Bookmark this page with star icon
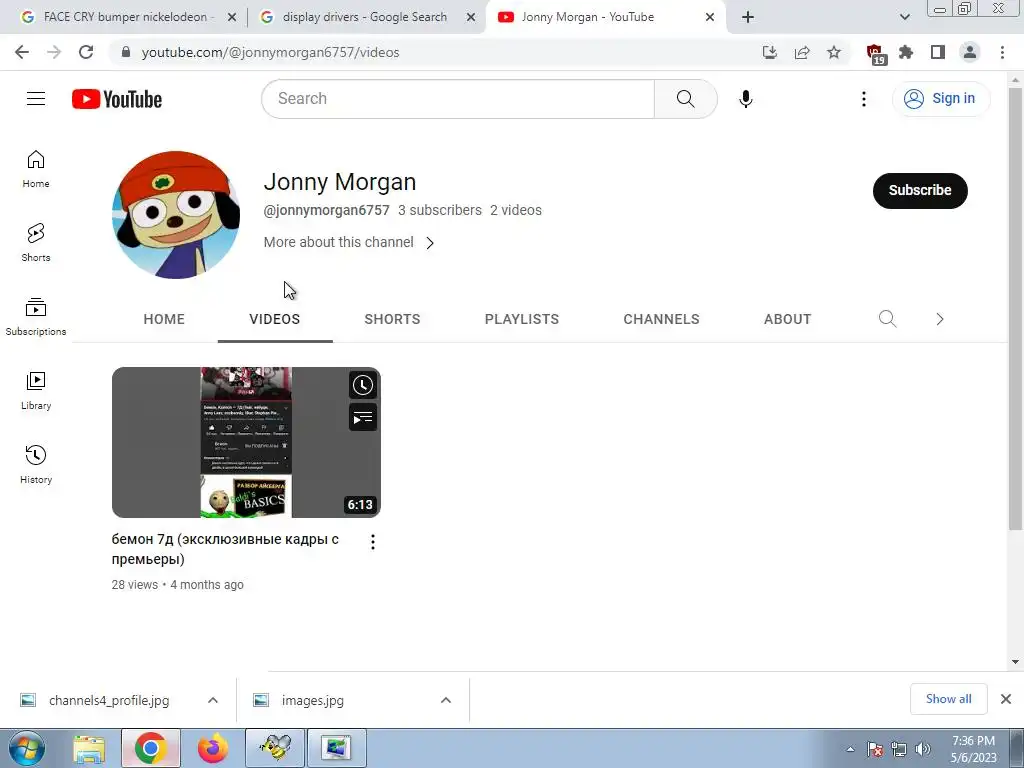The height and width of the screenshot is (768, 1024). pyautogui.click(x=834, y=52)
